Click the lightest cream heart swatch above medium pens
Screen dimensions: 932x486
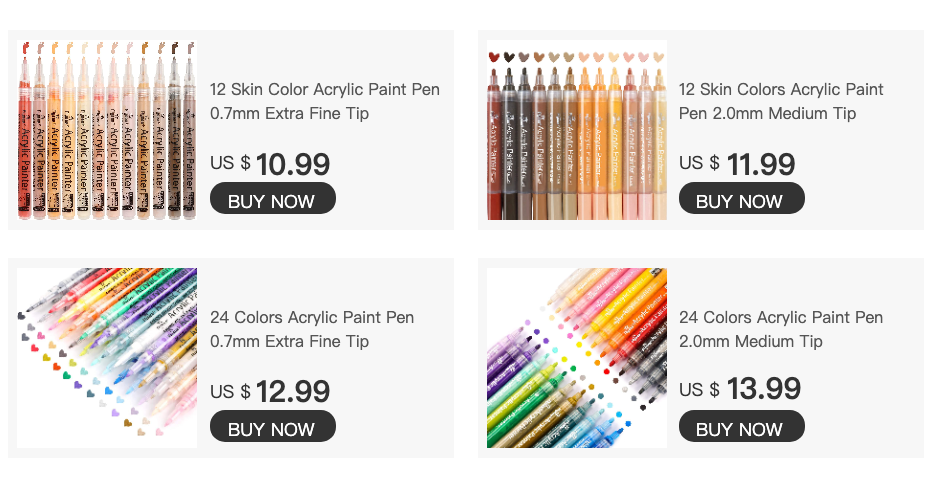(x=659, y=57)
